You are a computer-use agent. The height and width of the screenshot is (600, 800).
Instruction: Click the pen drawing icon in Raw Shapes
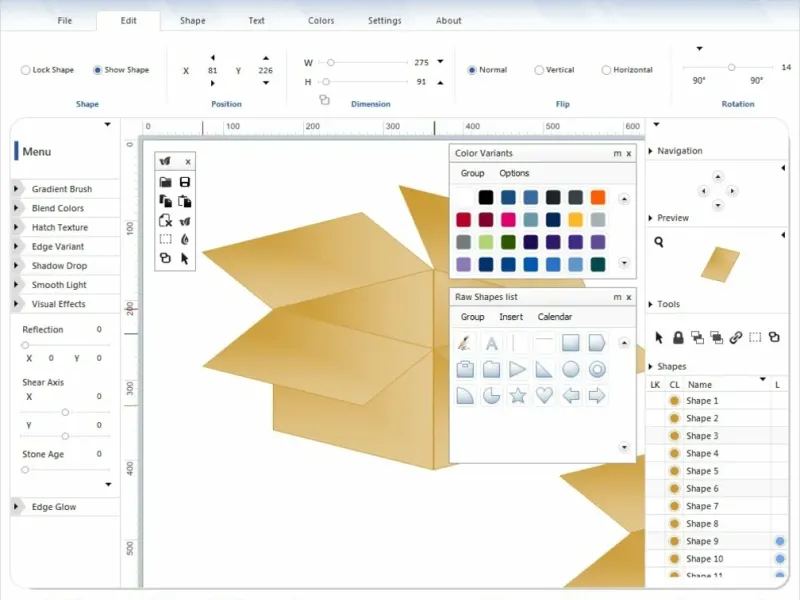tap(465, 343)
